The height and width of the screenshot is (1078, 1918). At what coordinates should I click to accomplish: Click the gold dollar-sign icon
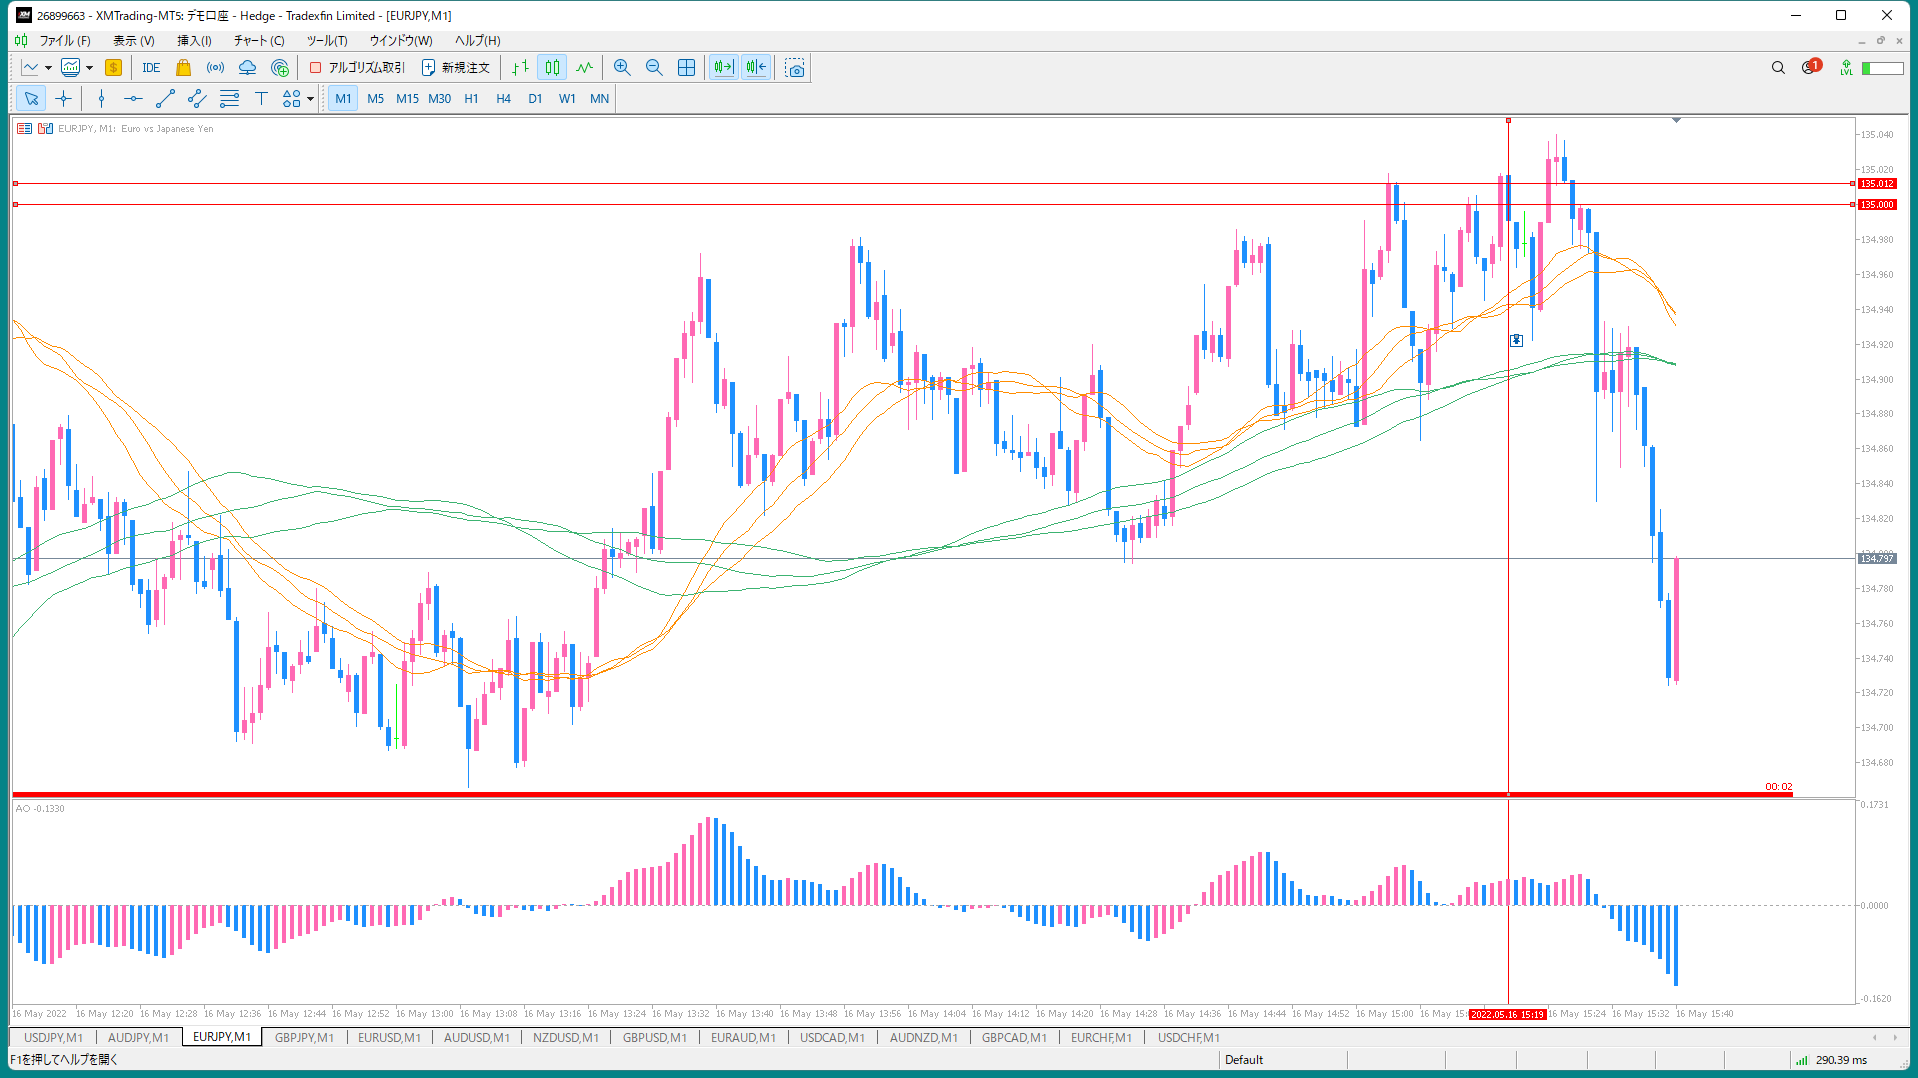(x=113, y=68)
